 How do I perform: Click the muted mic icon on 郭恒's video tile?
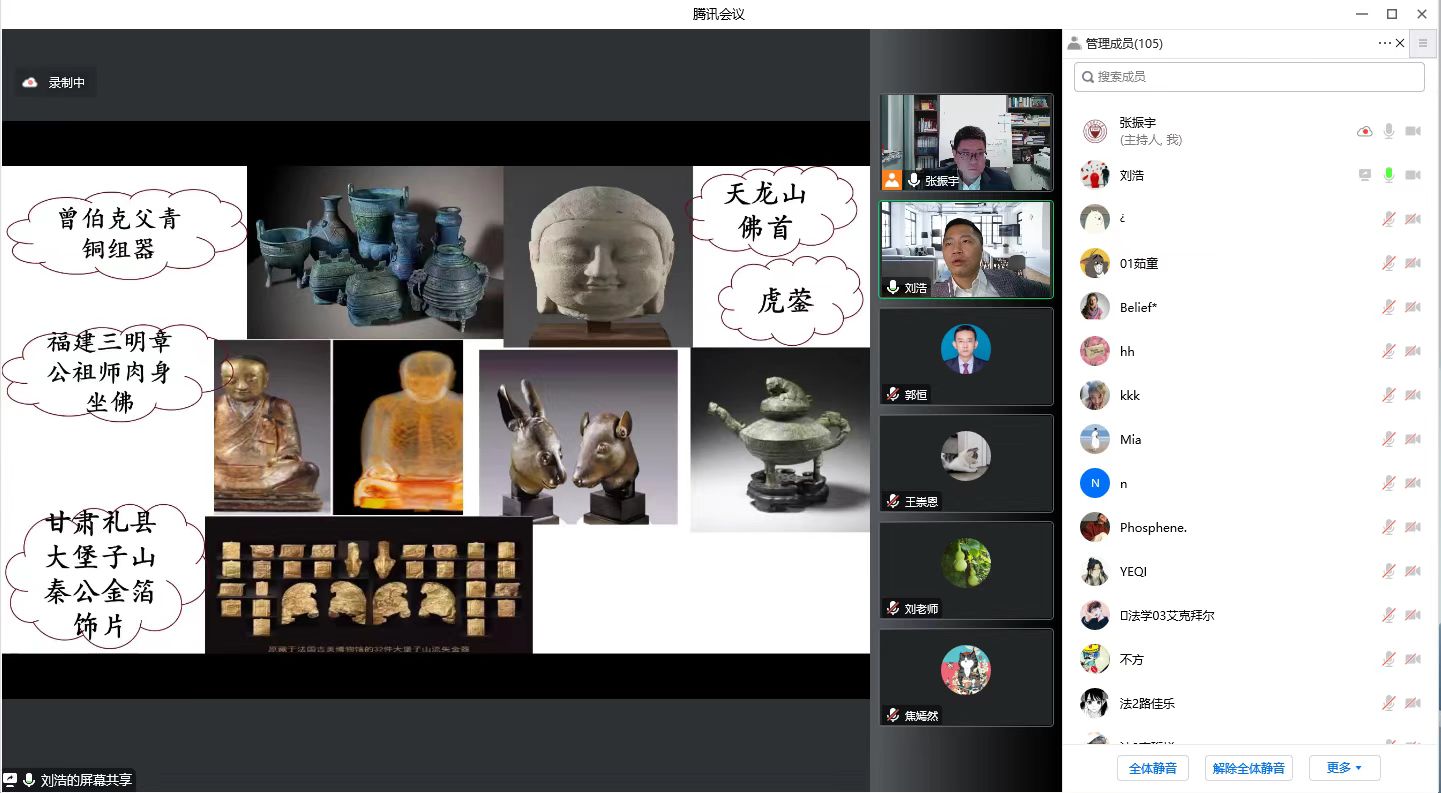[892, 395]
